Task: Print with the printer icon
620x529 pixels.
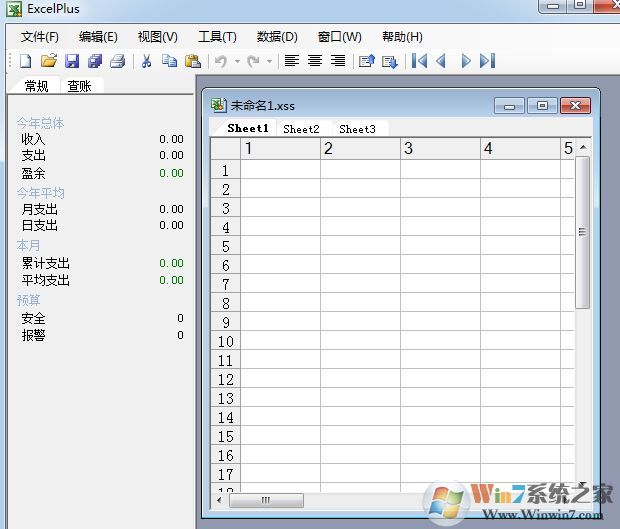Action: (117, 61)
